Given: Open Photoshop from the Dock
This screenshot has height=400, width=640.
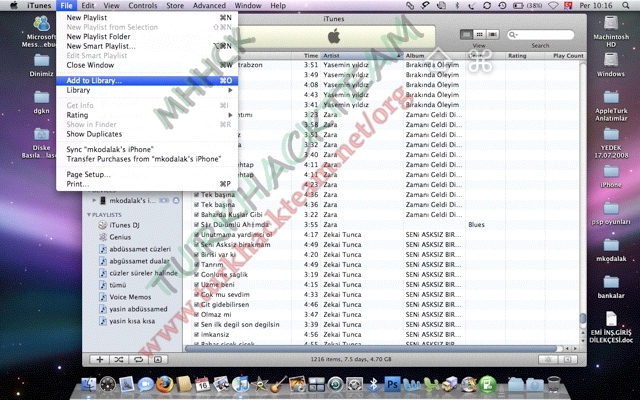Looking at the screenshot, I should tap(392, 384).
